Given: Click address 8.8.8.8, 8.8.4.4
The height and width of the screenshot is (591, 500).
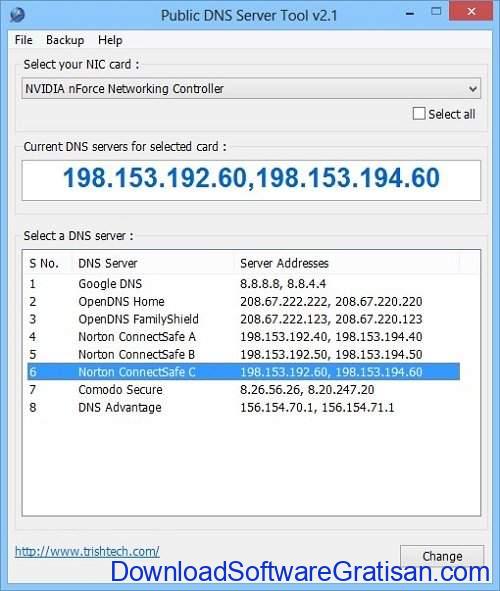Looking at the screenshot, I should (x=283, y=284).
